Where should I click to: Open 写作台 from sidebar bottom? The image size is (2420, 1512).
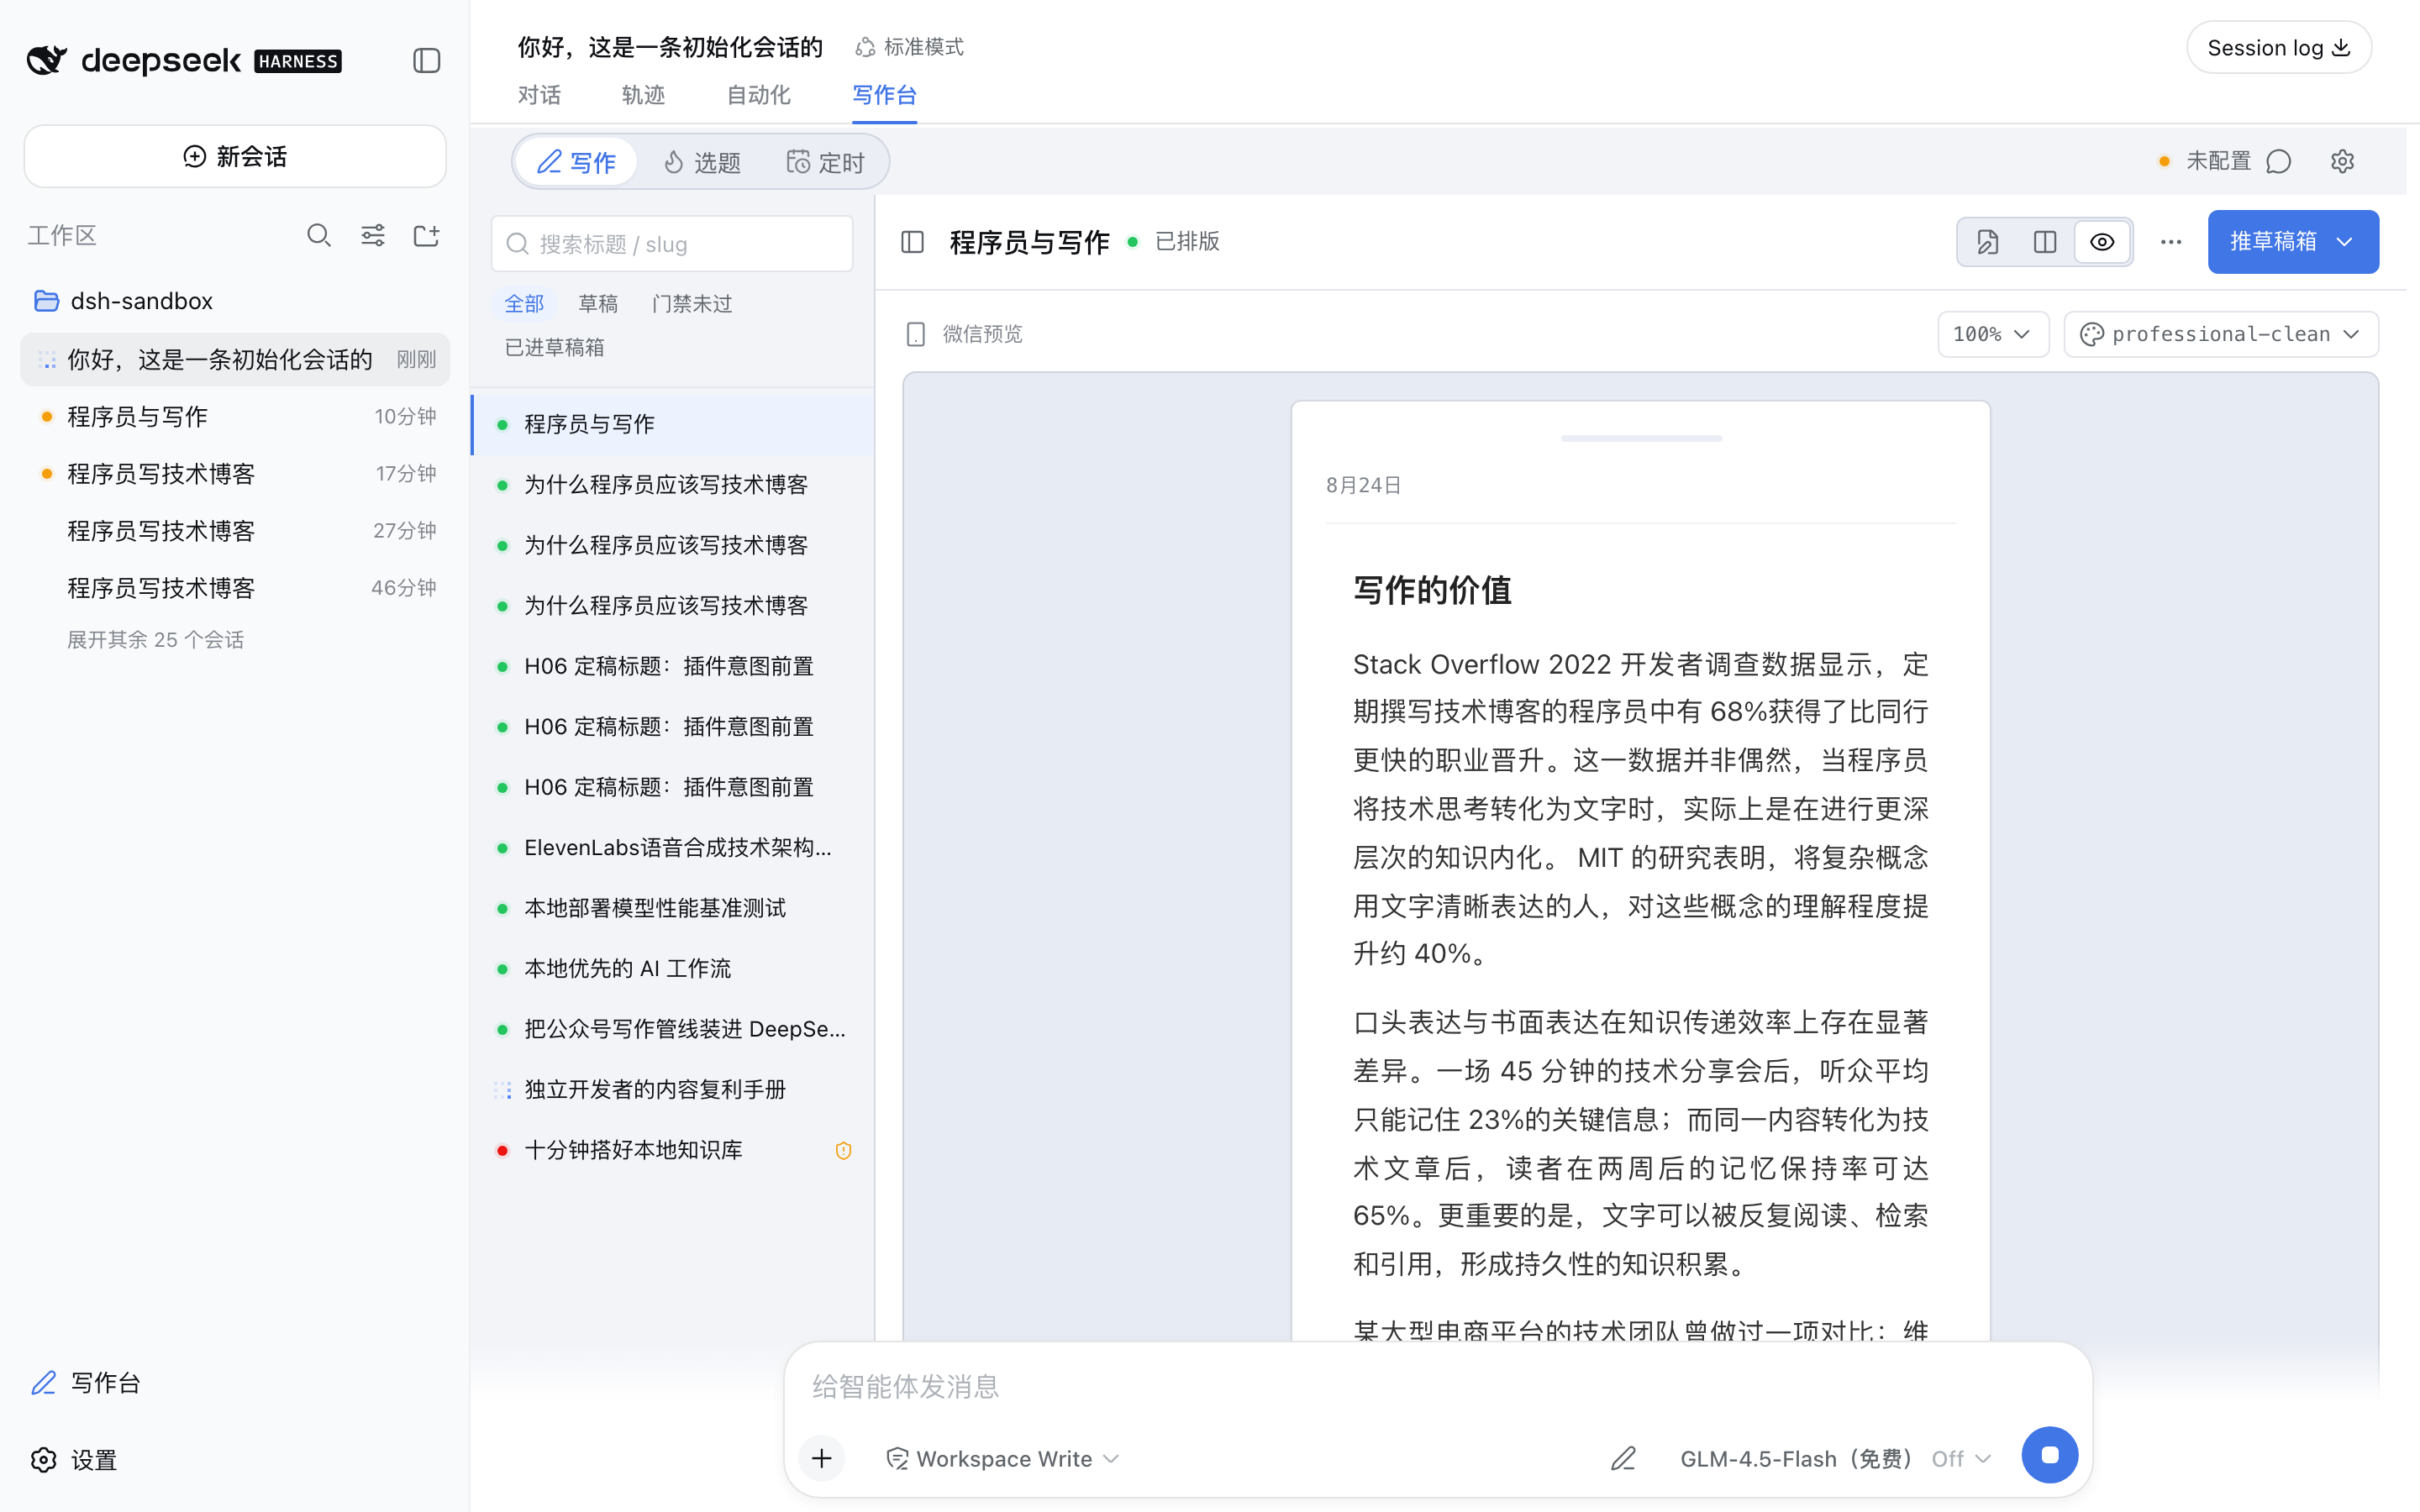(x=86, y=1383)
